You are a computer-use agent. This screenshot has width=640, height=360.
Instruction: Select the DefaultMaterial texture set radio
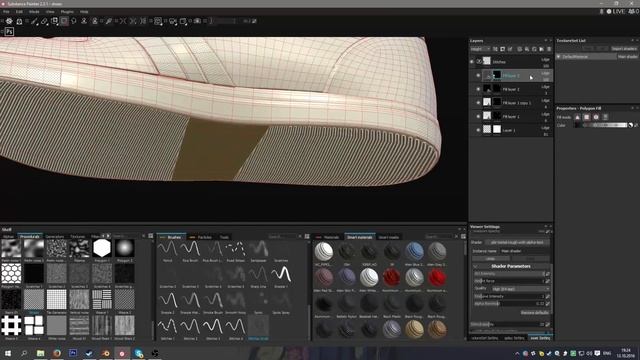pos(558,57)
